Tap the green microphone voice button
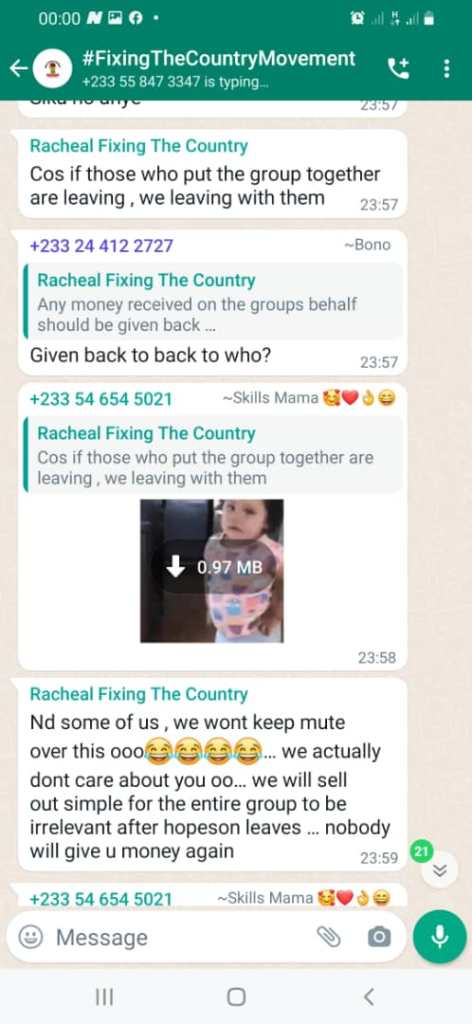Image resolution: width=472 pixels, height=1024 pixels. [439, 937]
